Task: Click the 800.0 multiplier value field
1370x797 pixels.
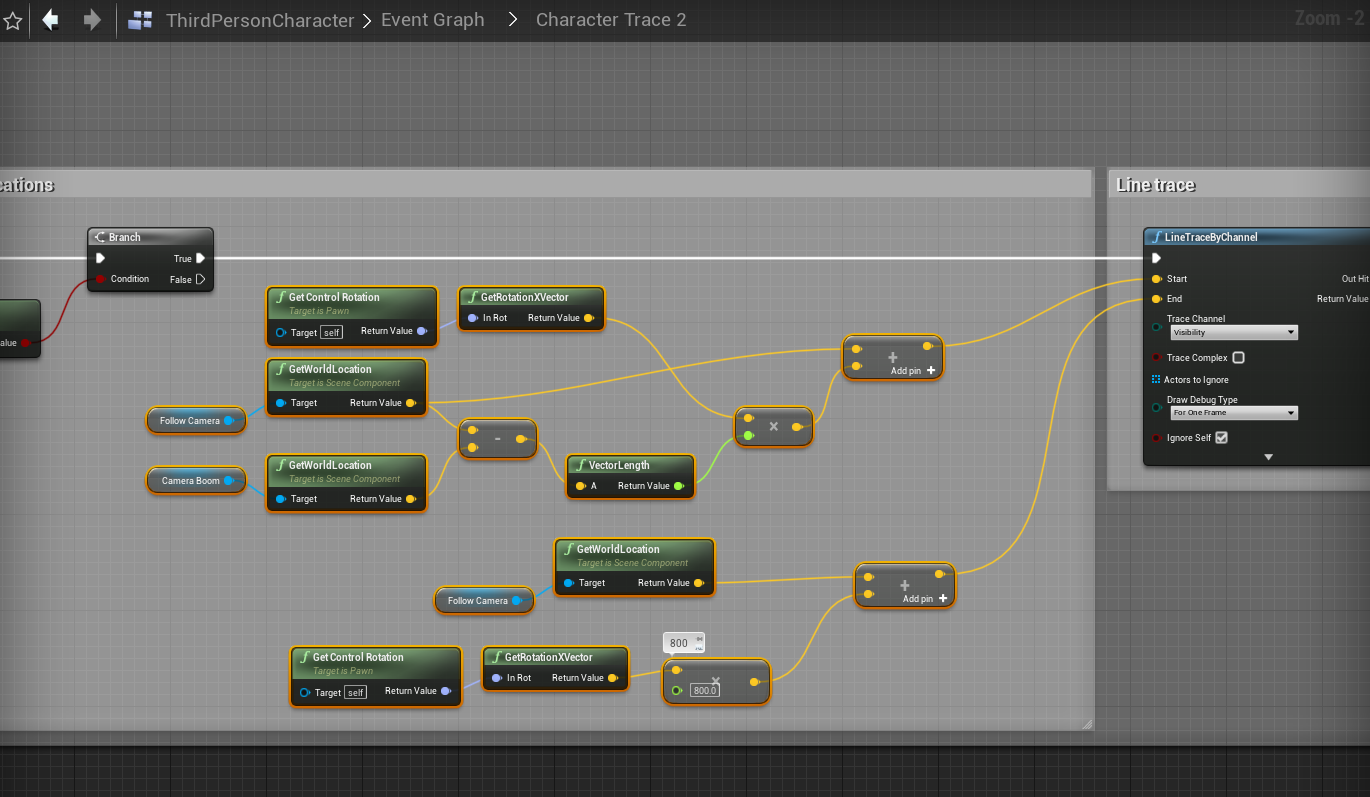Action: click(x=705, y=690)
